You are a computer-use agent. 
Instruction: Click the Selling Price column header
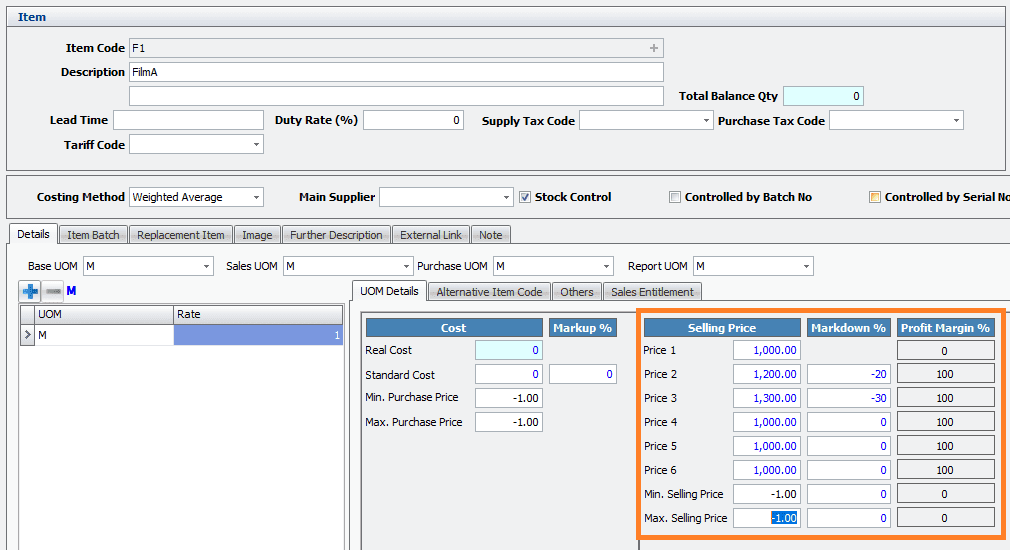click(722, 328)
